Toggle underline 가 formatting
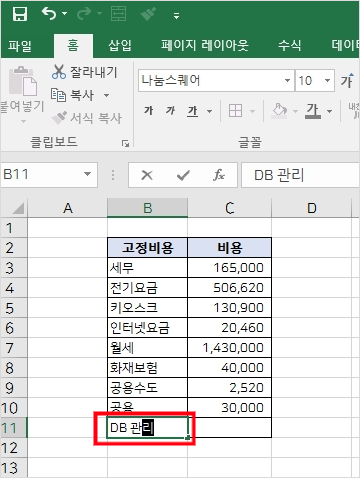The image size is (360, 478). pyautogui.click(x=192, y=111)
